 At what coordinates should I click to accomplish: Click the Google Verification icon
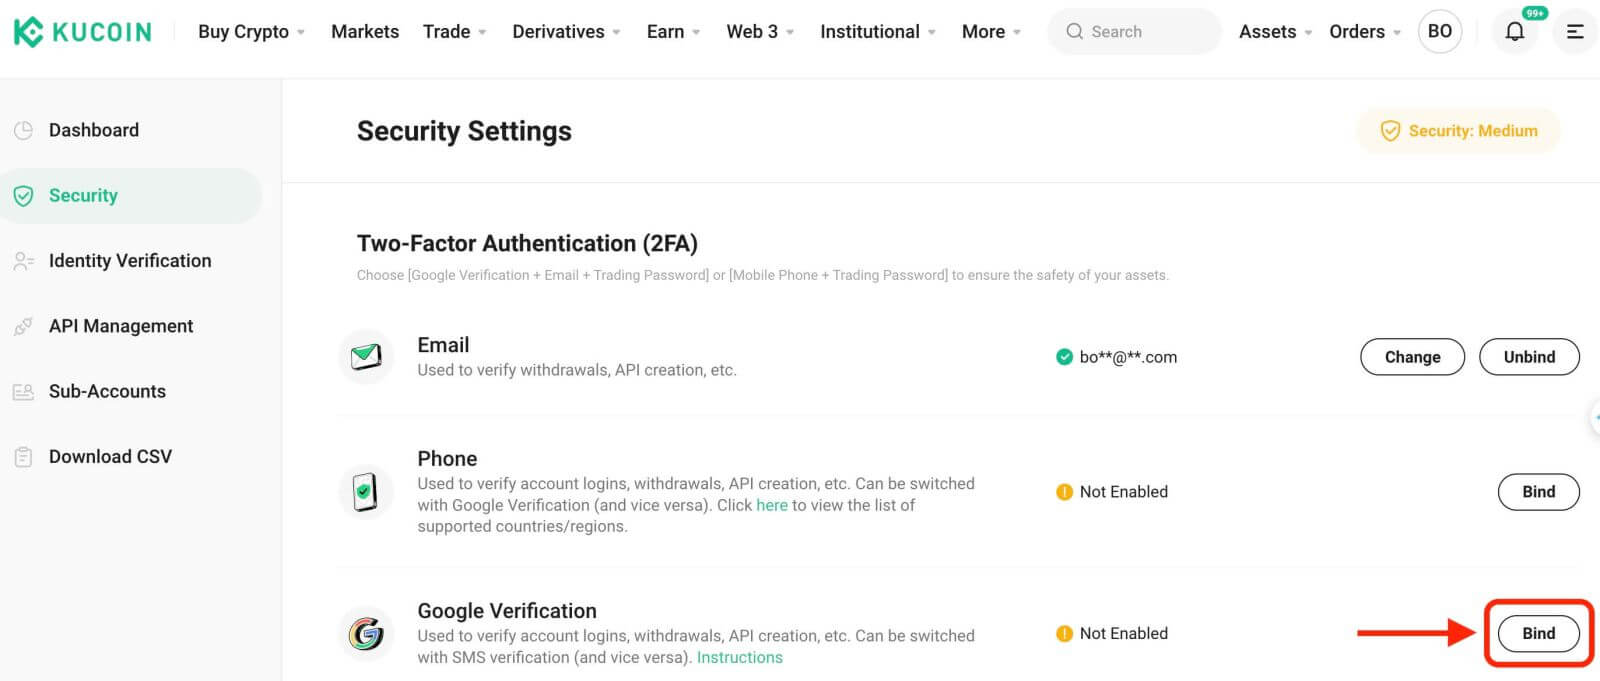coord(366,633)
